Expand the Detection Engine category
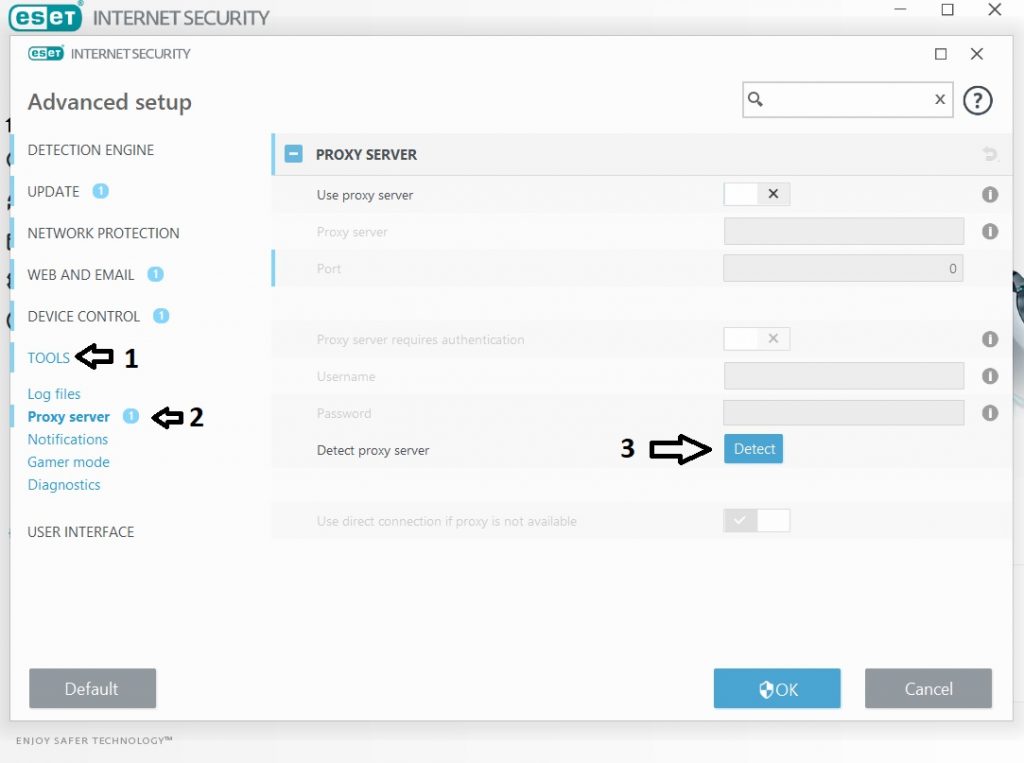Viewport: 1024px width, 763px height. pyautogui.click(x=91, y=150)
